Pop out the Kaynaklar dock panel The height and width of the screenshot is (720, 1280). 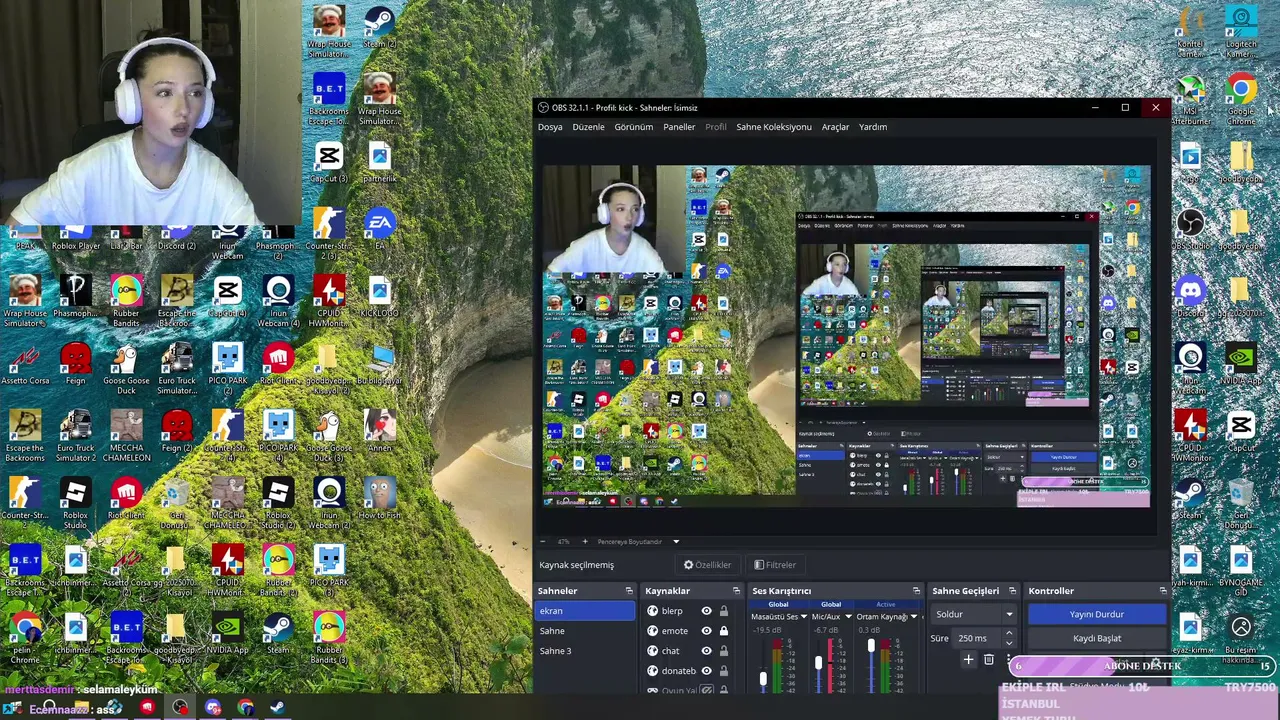click(x=736, y=591)
